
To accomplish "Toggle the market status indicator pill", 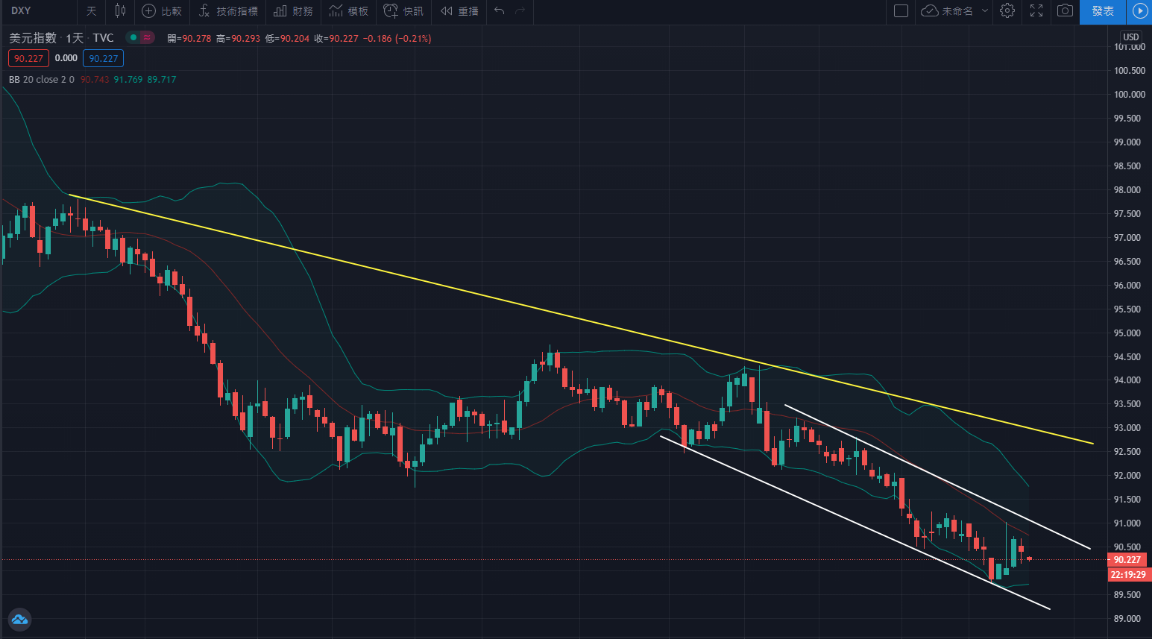I will [140, 38].
